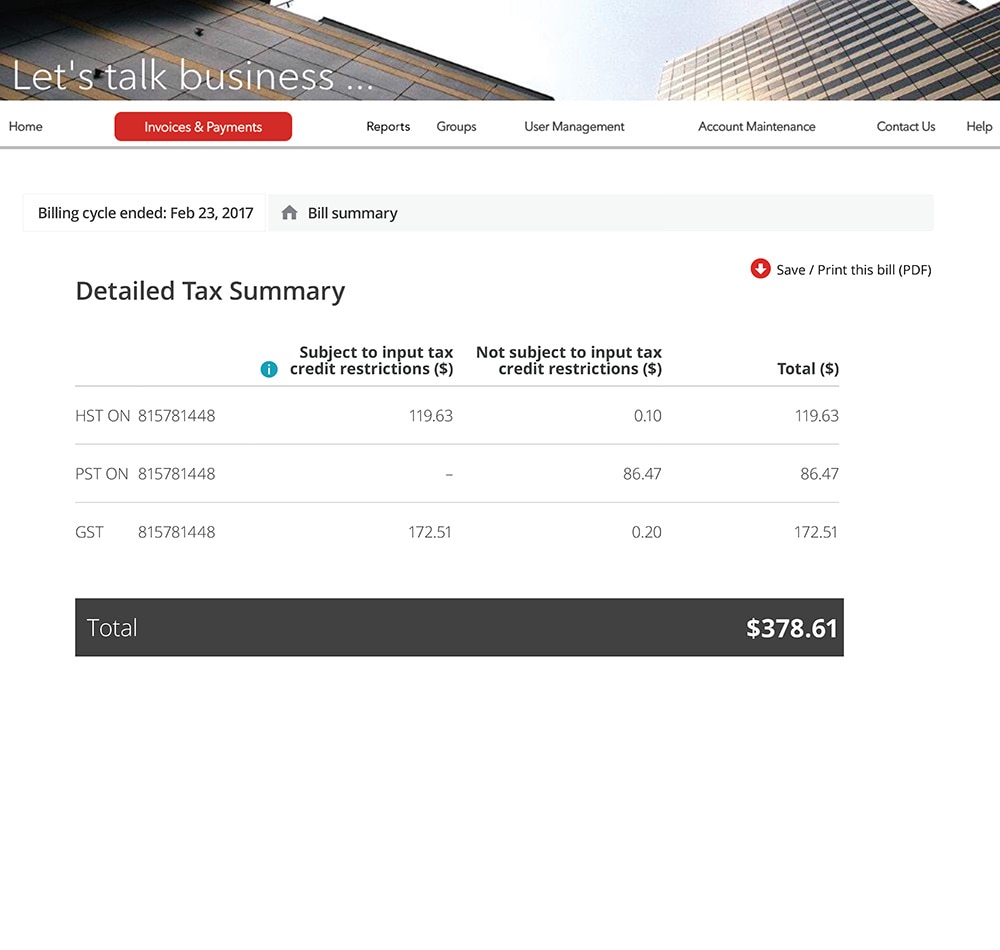Go to the Groups menu
This screenshot has width=1000, height=950.
click(x=457, y=126)
